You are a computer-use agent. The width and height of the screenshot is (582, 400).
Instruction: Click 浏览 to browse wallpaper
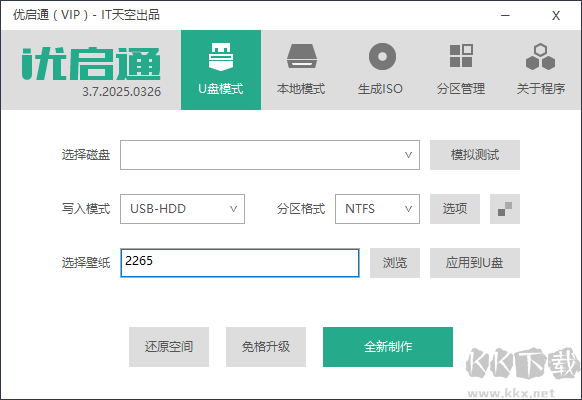pos(395,263)
